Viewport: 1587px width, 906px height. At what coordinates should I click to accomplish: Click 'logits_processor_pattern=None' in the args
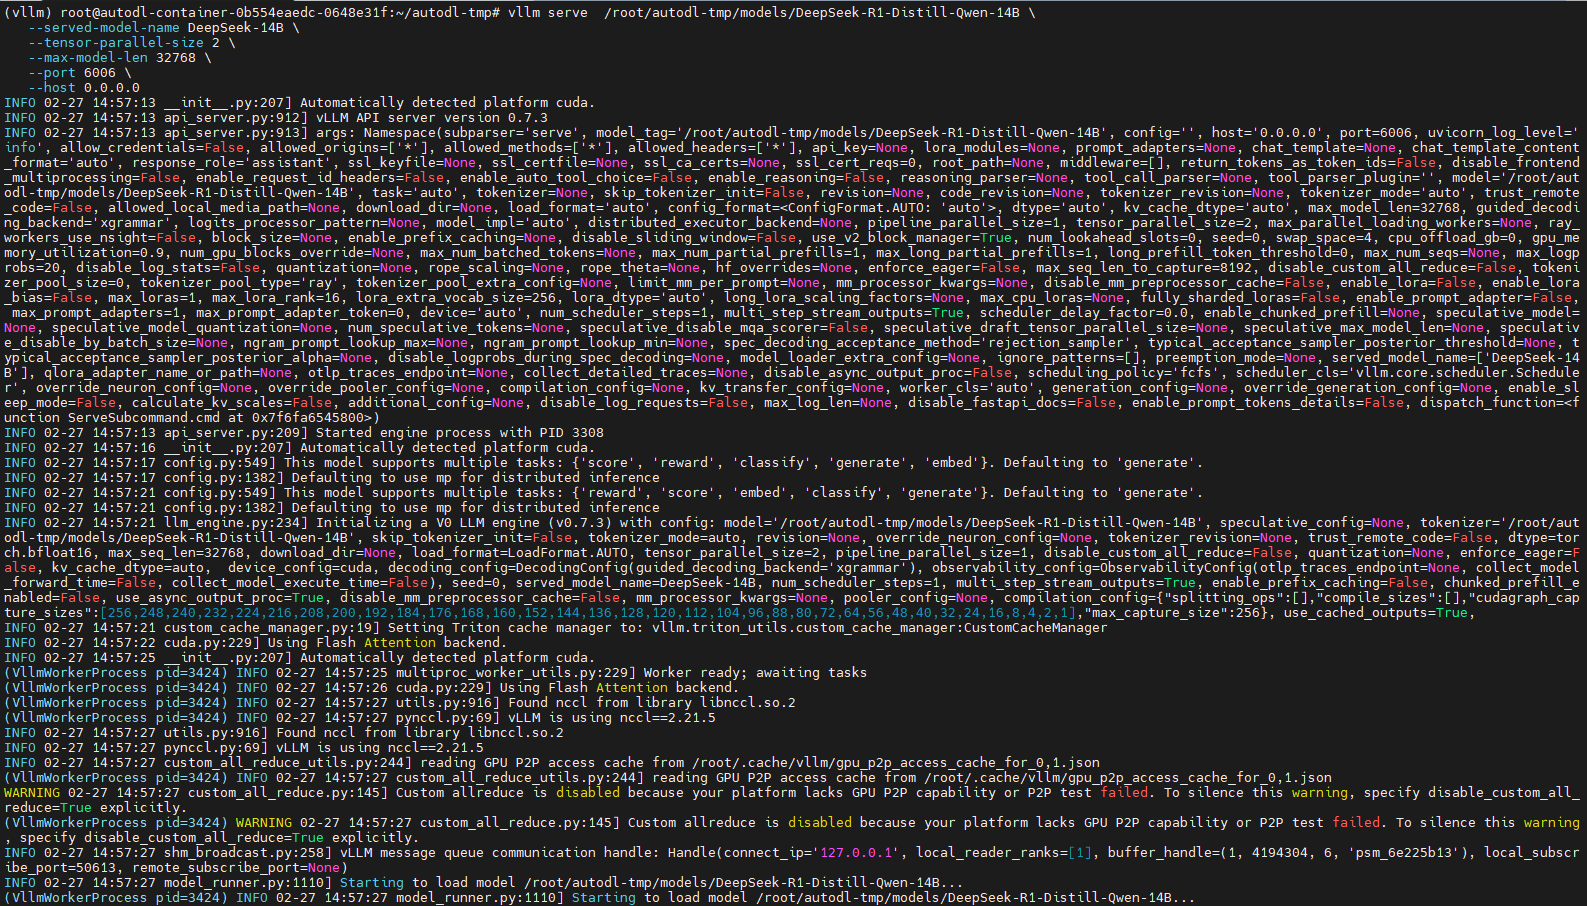[x=303, y=223]
